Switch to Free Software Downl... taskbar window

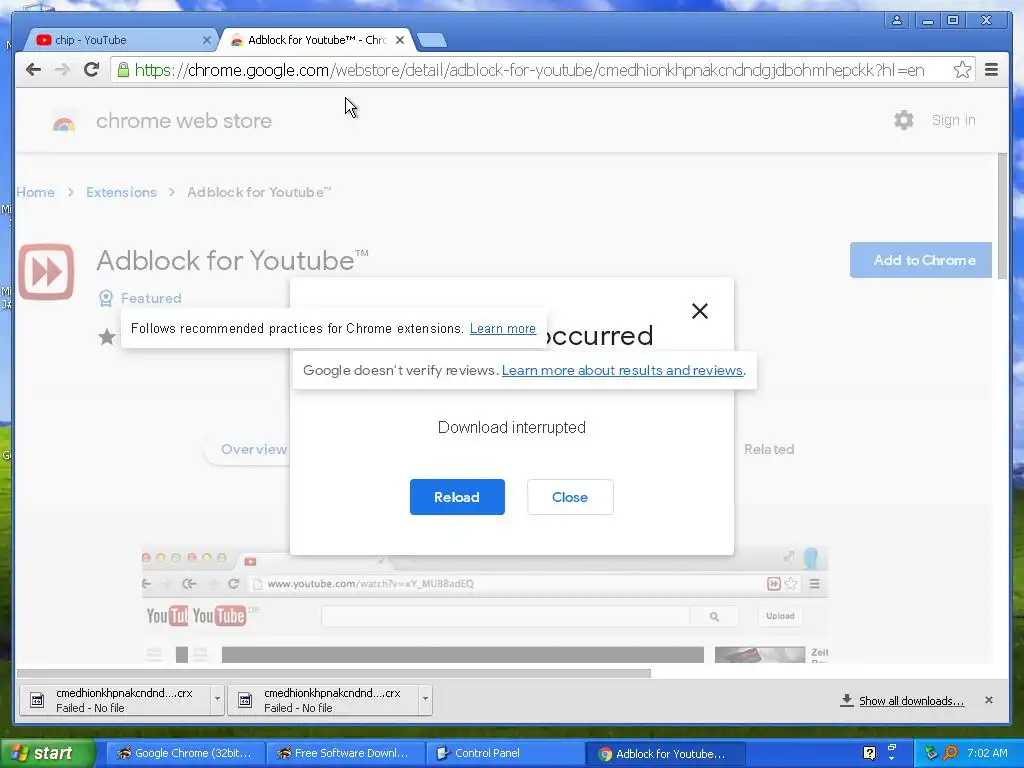tap(344, 753)
